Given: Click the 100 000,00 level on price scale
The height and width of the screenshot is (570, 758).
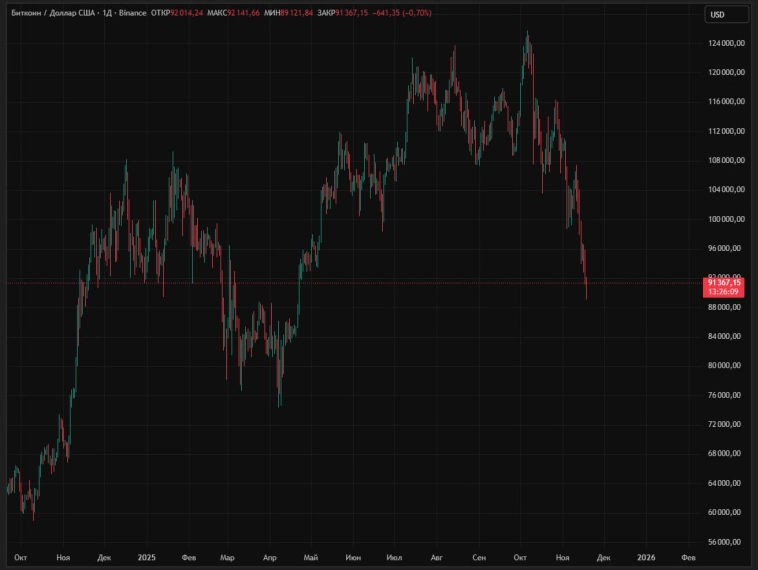Looking at the screenshot, I should 726,219.
